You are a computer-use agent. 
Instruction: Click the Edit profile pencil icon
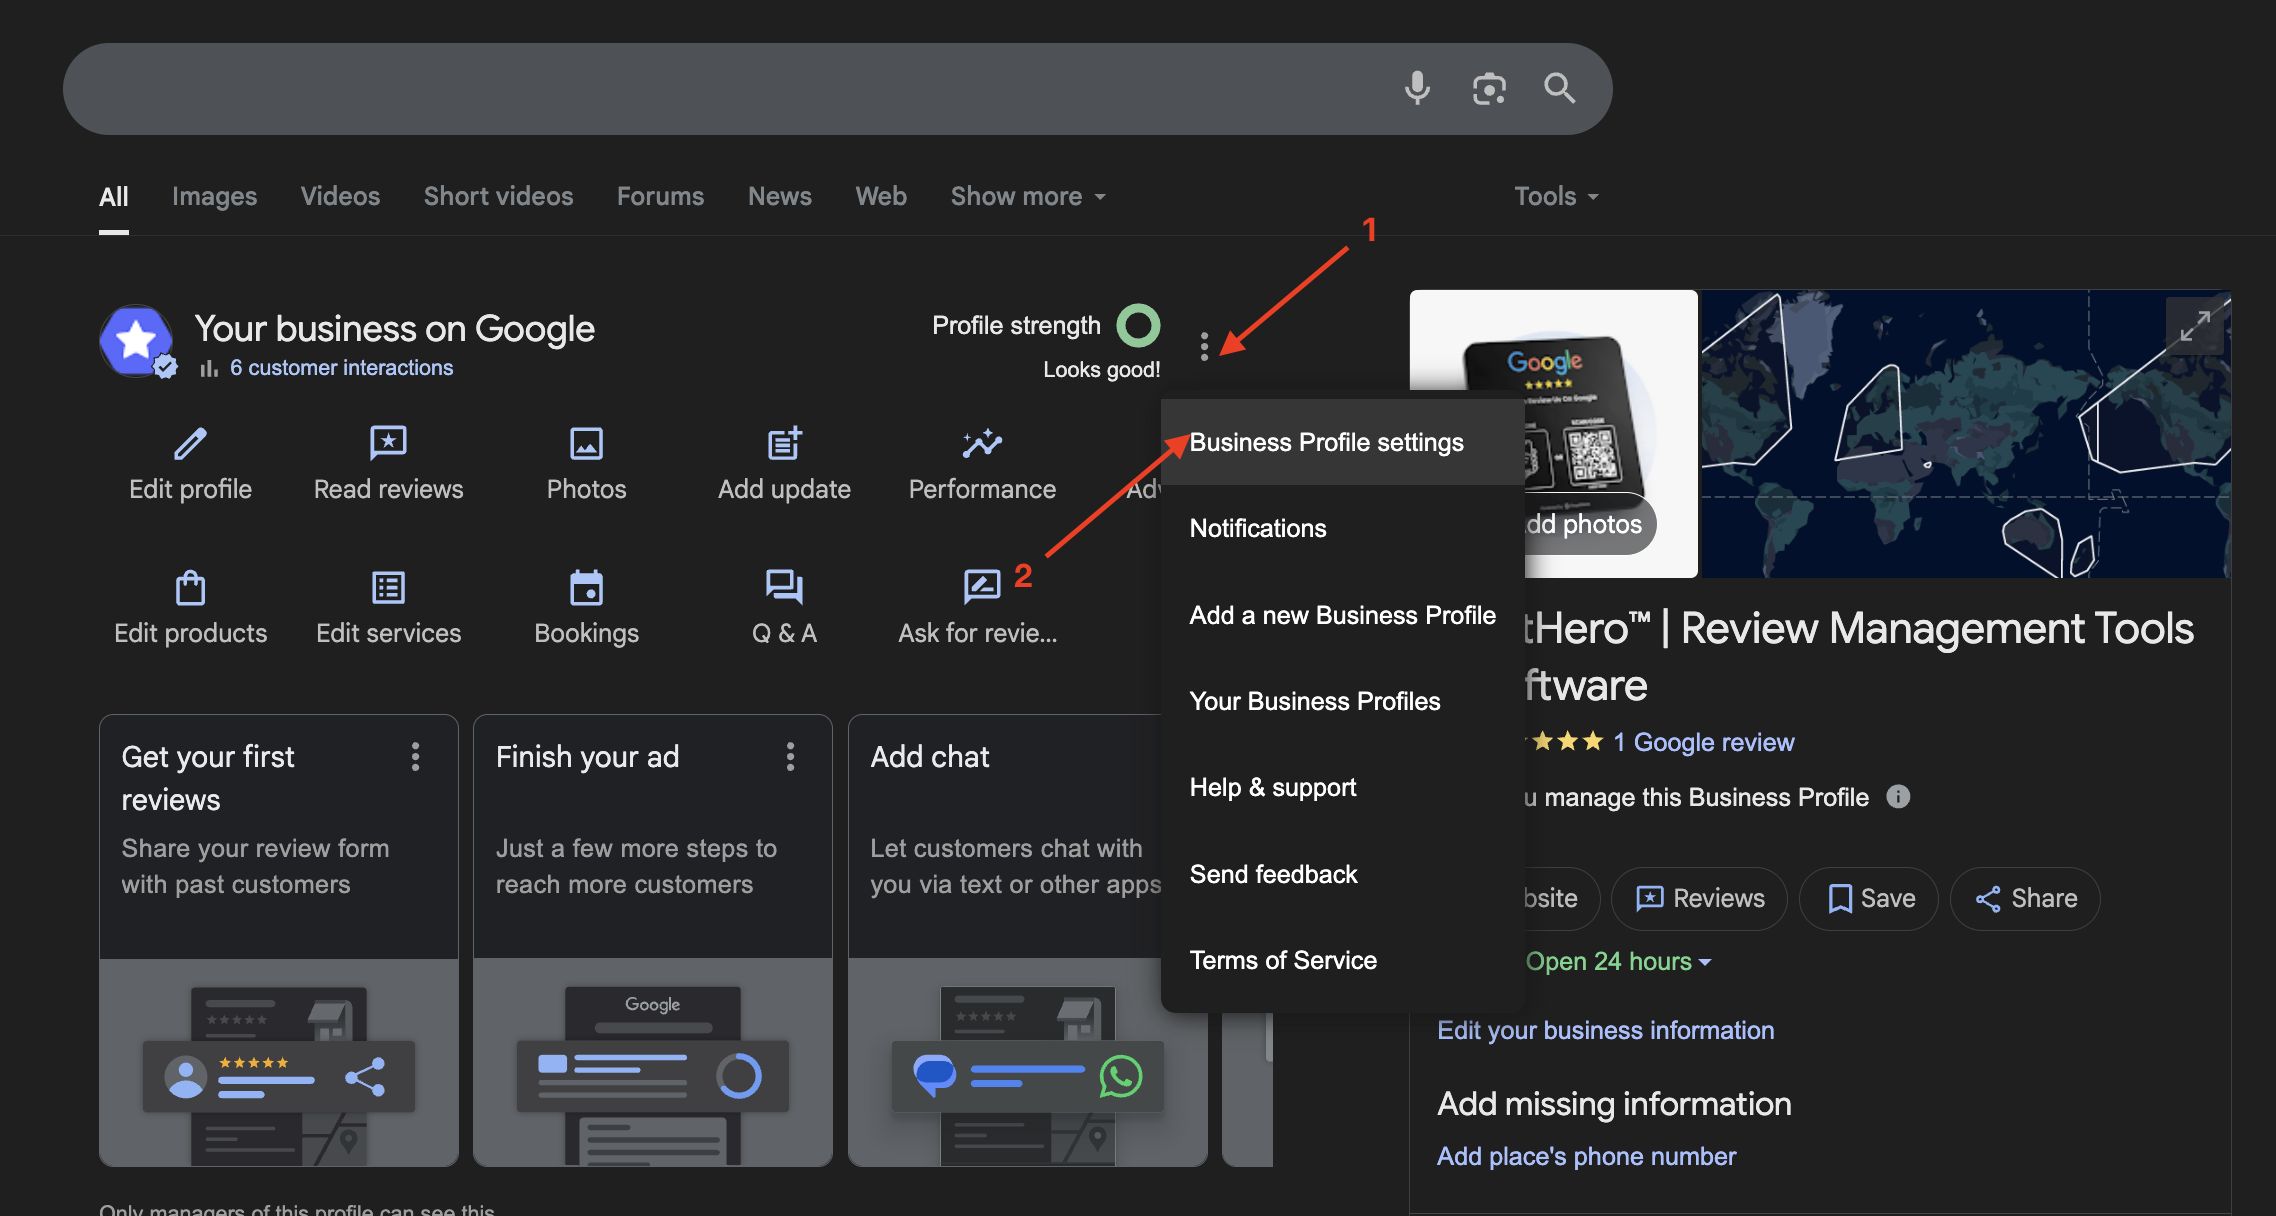(x=190, y=443)
